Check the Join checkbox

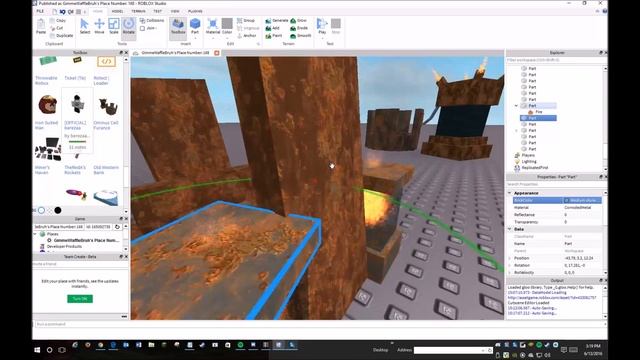(x=142, y=29)
